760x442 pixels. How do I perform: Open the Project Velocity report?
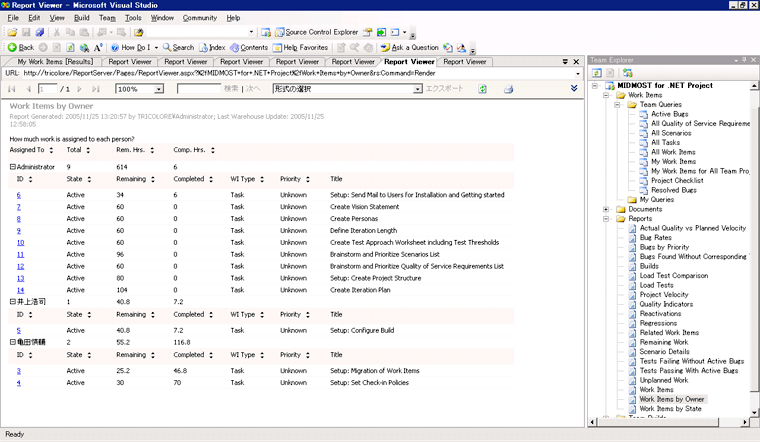664,295
